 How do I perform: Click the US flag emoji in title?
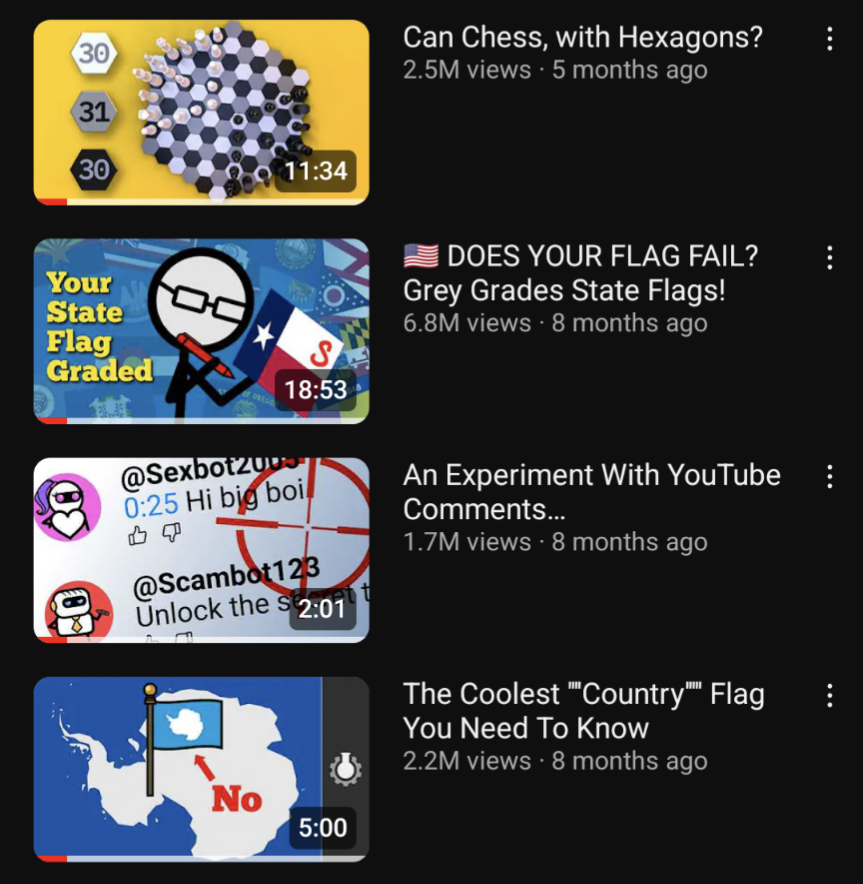click(x=421, y=256)
